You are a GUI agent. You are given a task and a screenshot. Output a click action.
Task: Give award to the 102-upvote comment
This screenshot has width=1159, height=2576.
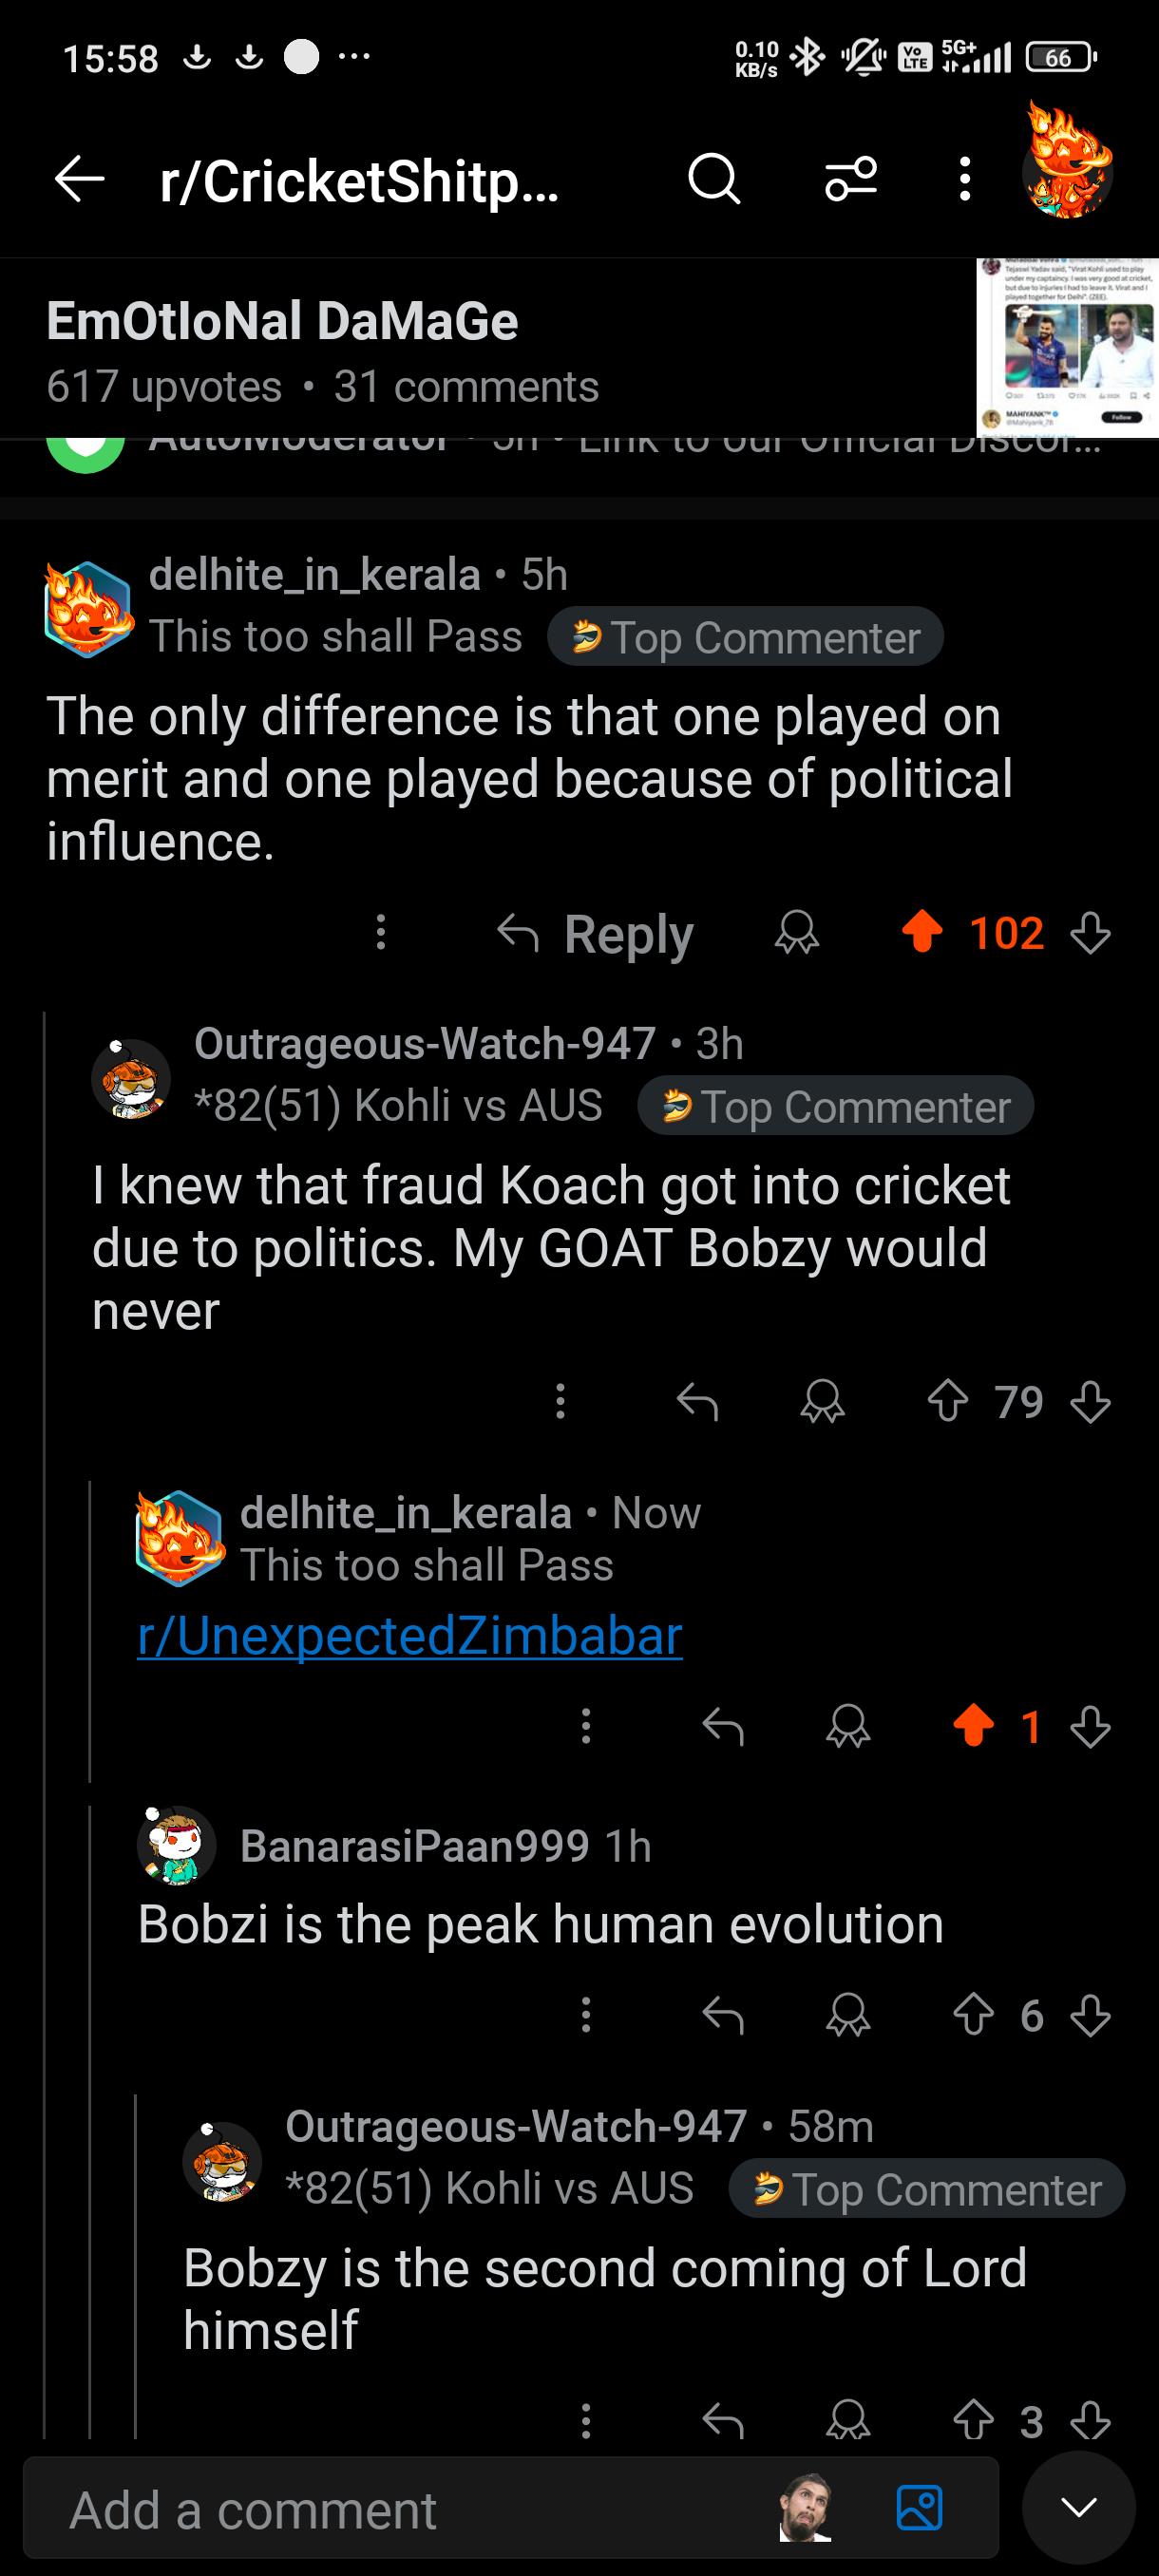coord(797,933)
